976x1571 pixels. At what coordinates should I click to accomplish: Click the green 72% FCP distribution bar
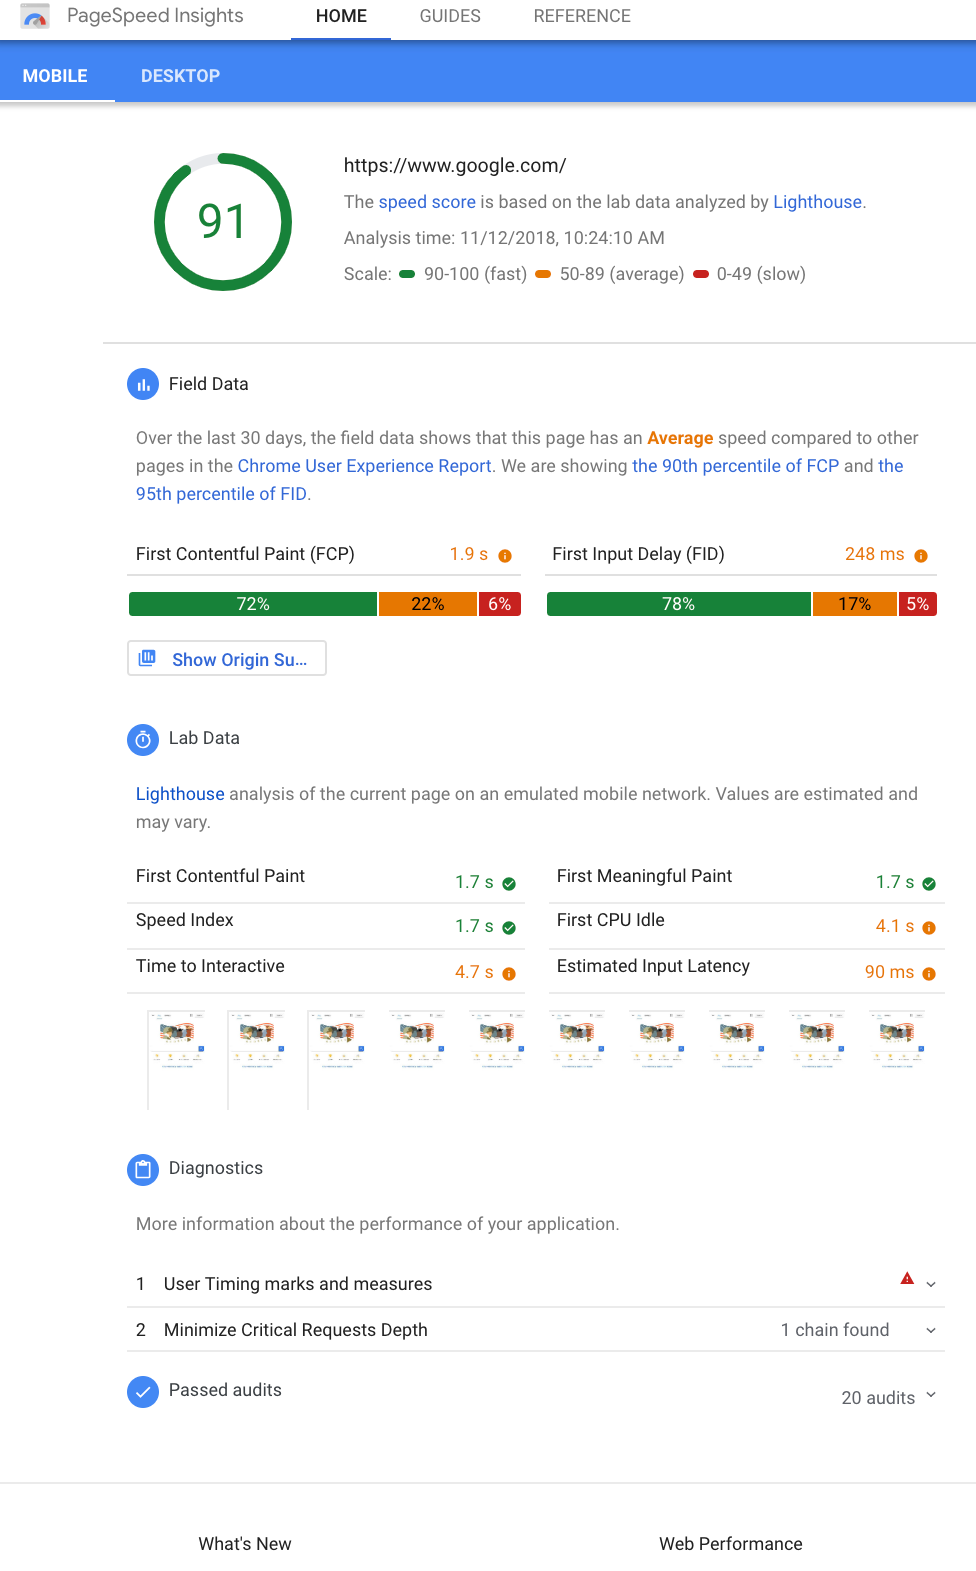tap(253, 604)
